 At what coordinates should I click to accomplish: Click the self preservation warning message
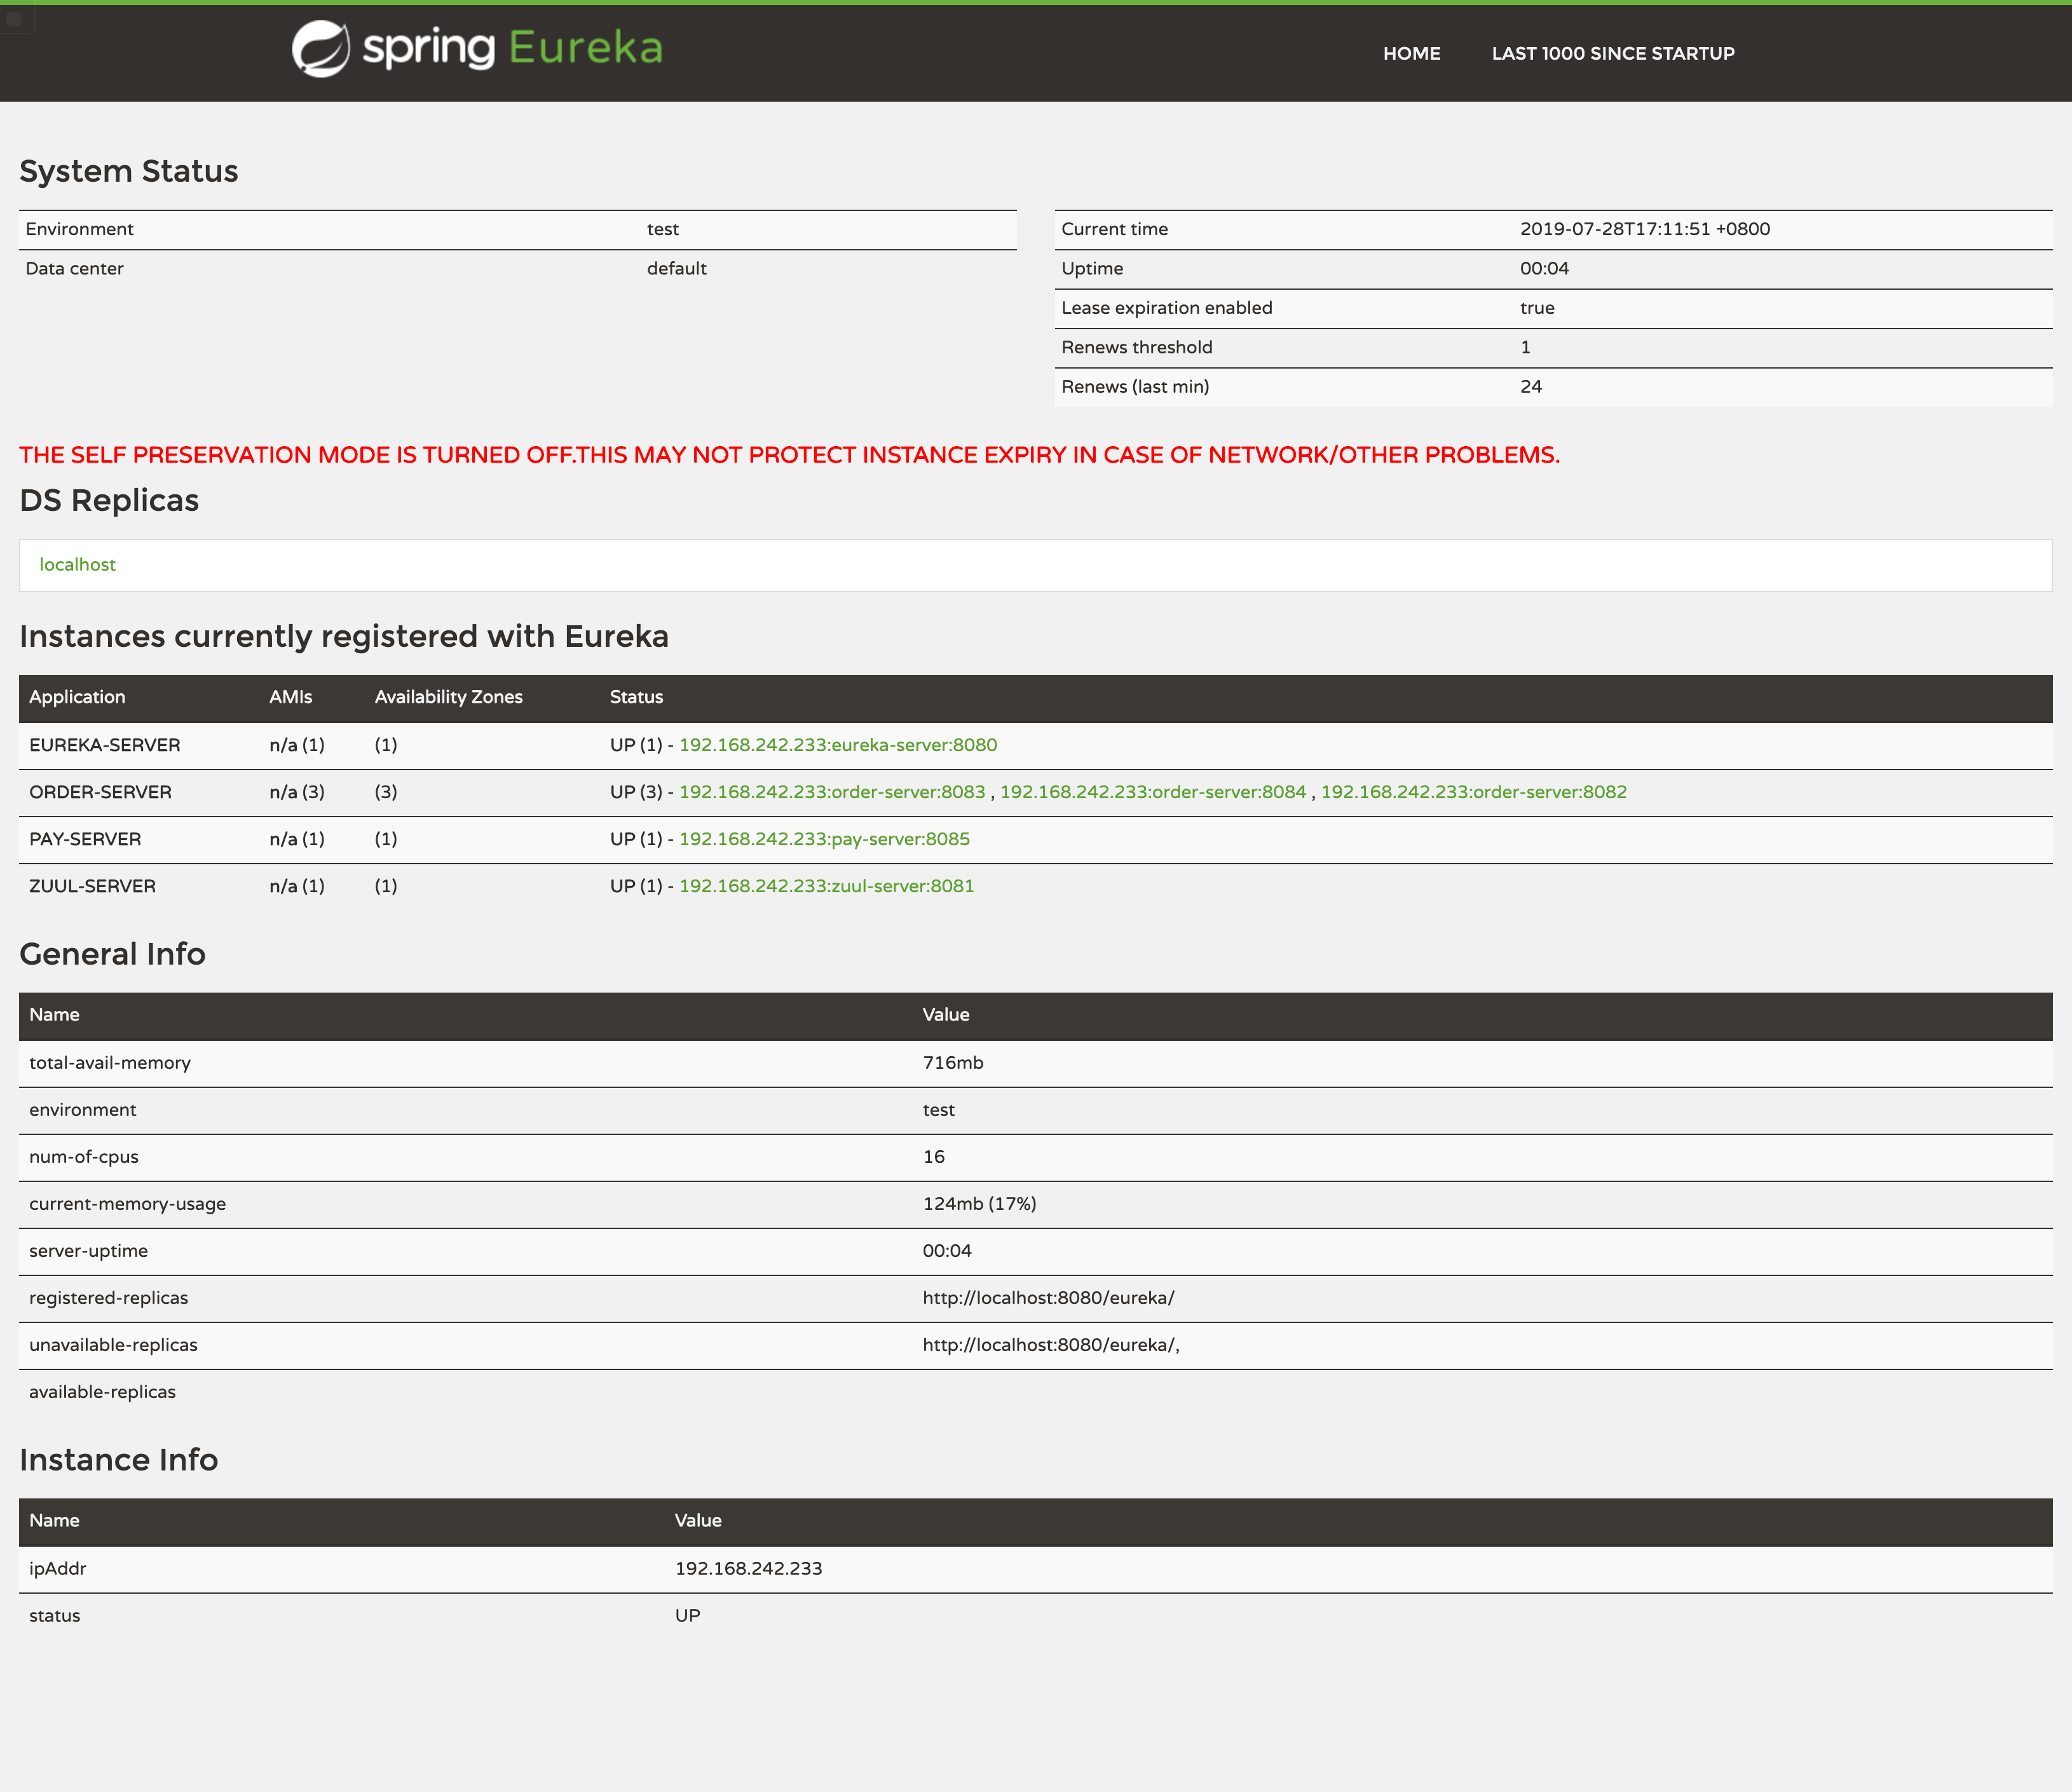(789, 455)
